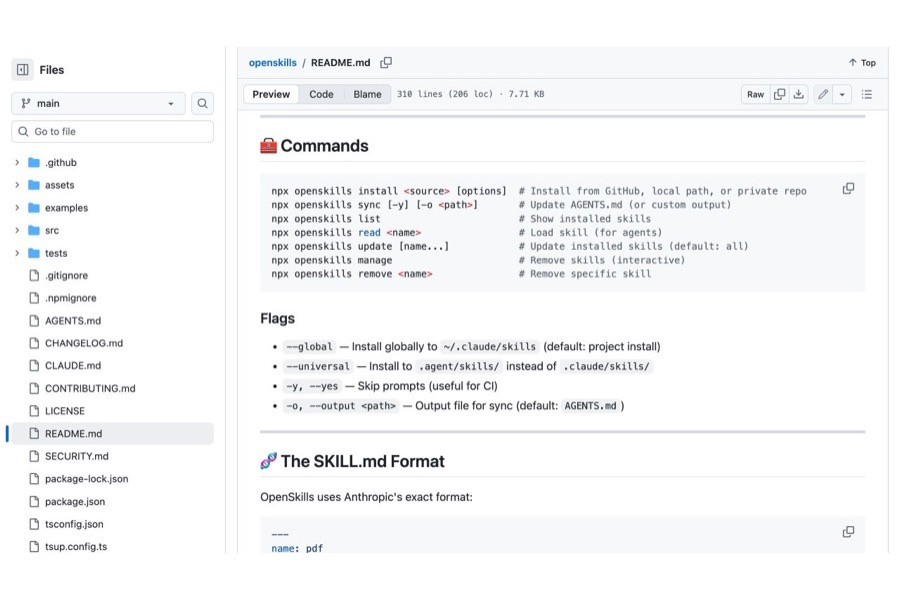Open the CONTRIBUTING.md file

pos(90,389)
